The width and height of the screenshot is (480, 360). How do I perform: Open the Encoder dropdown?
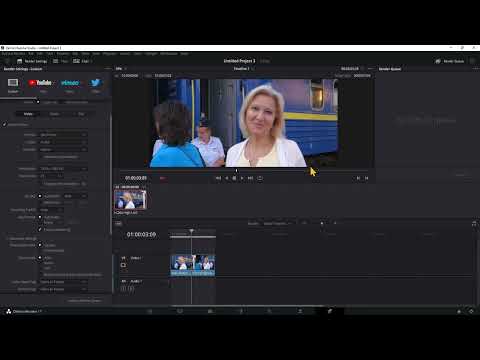(x=63, y=150)
